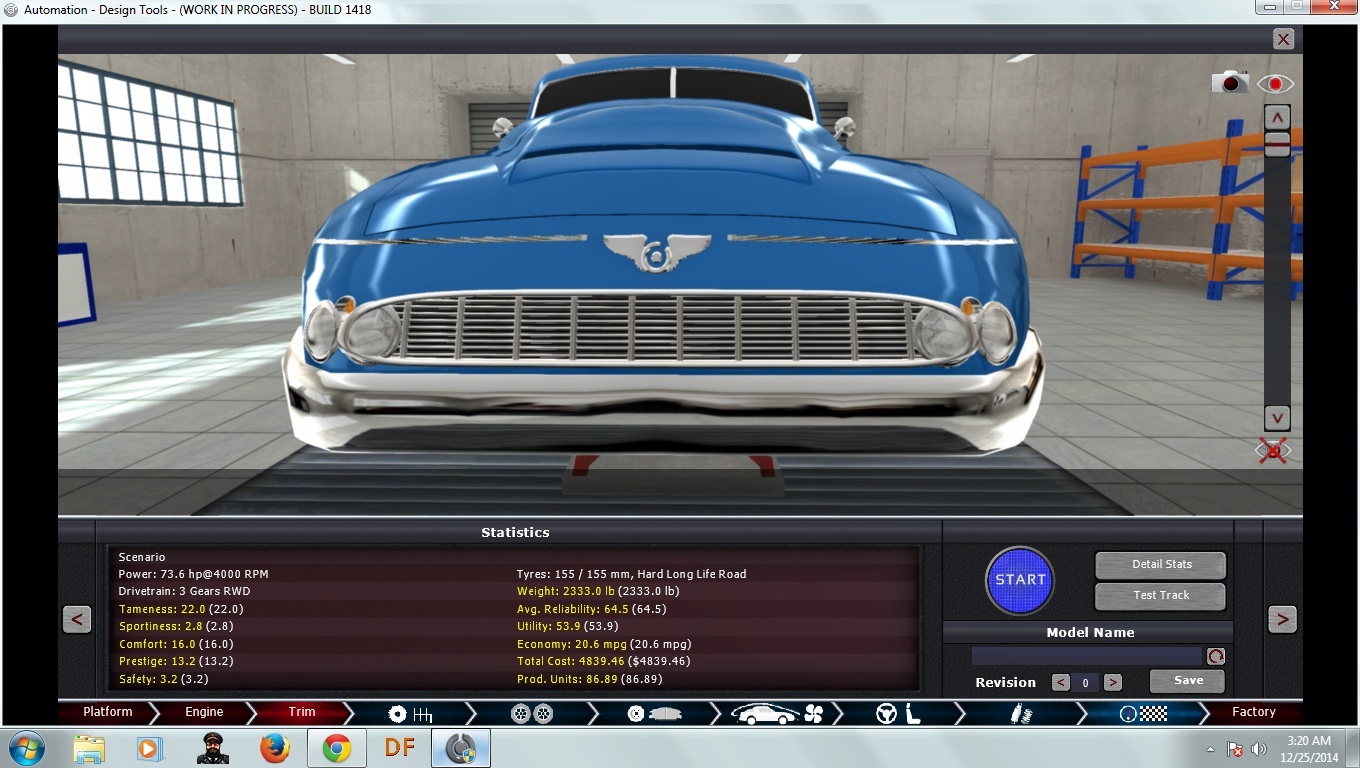Open the steering wheel and seat interior tab
The image size is (1360, 768).
point(898,713)
